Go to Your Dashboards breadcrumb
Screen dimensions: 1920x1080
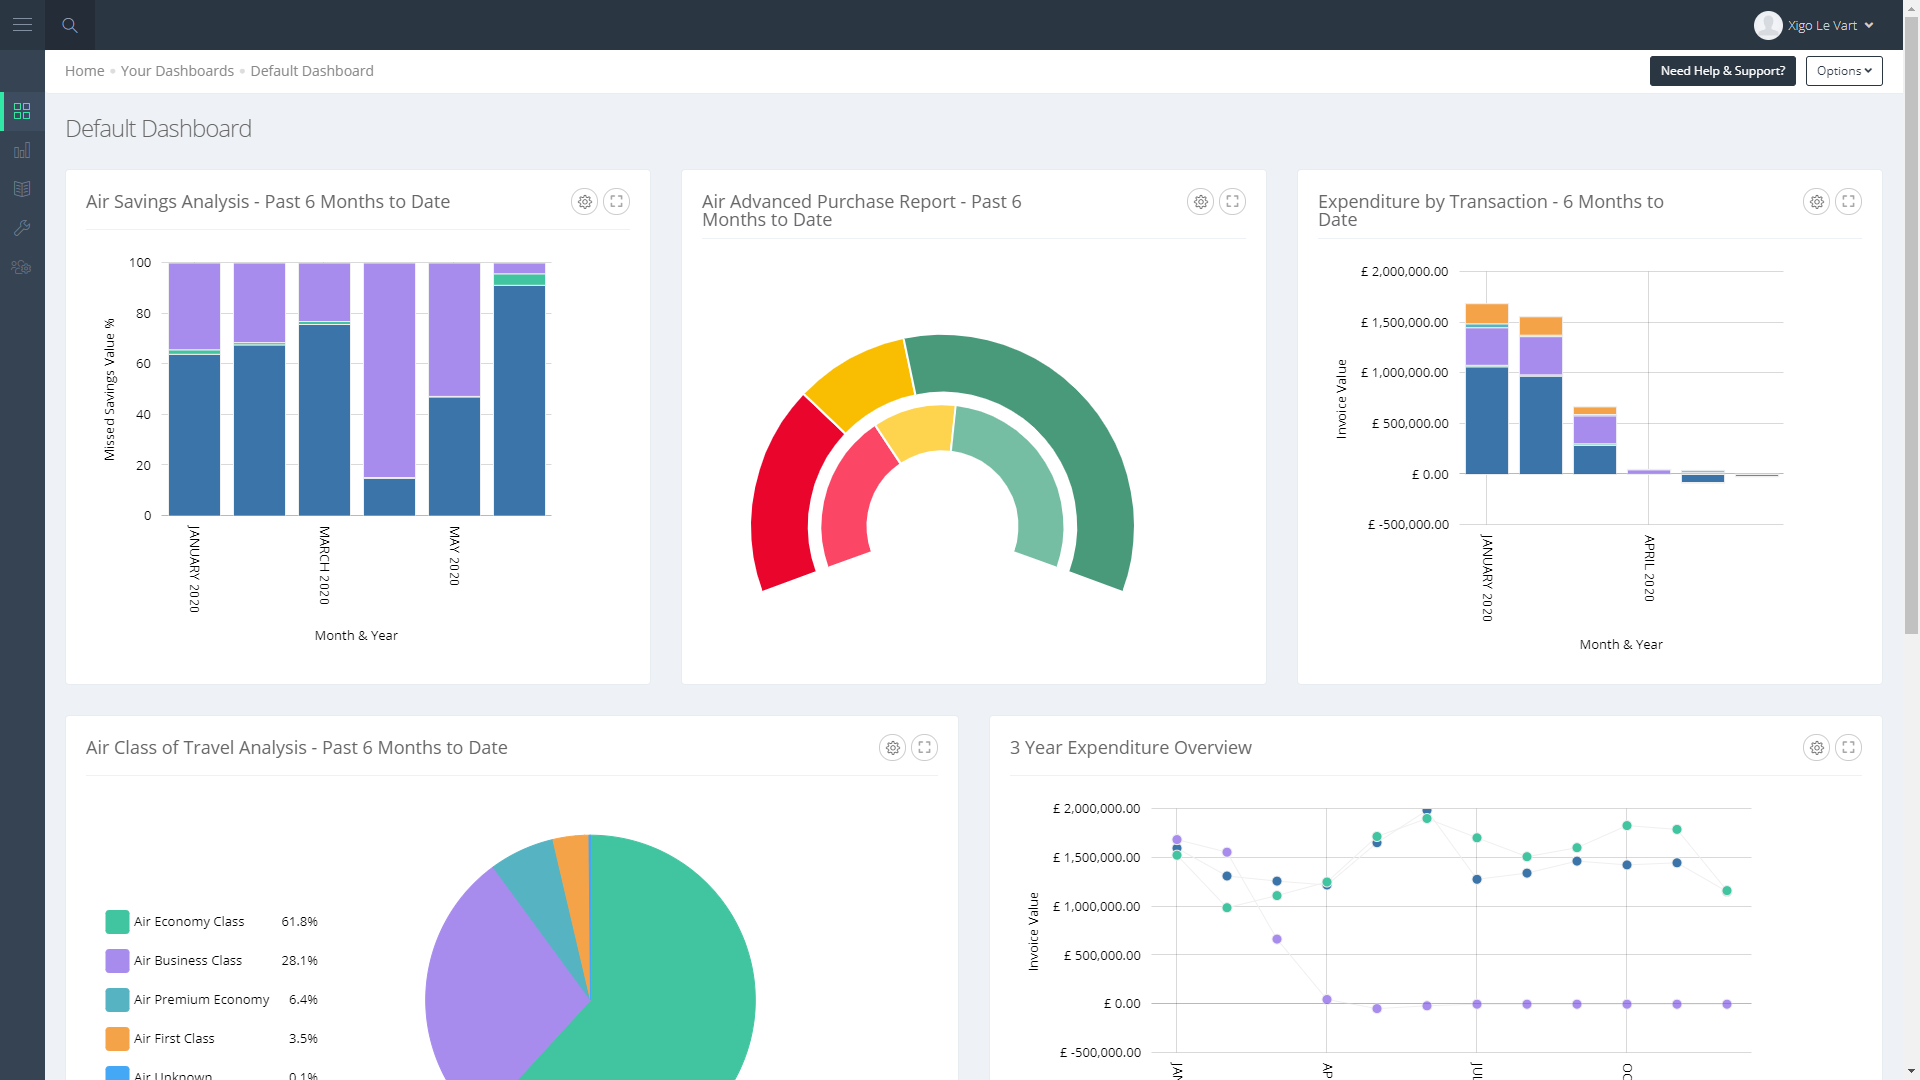(177, 71)
